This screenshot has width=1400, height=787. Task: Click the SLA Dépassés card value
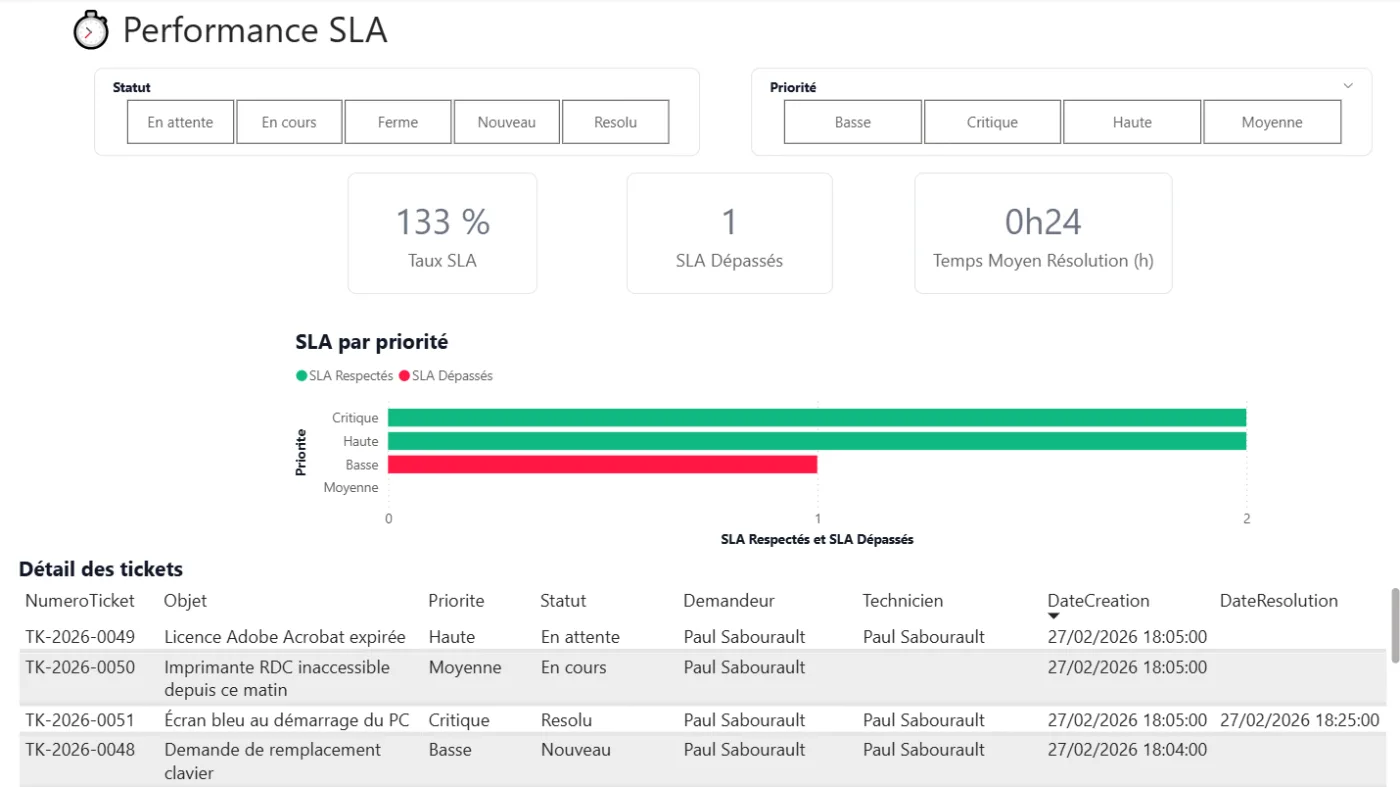pyautogui.click(x=729, y=222)
